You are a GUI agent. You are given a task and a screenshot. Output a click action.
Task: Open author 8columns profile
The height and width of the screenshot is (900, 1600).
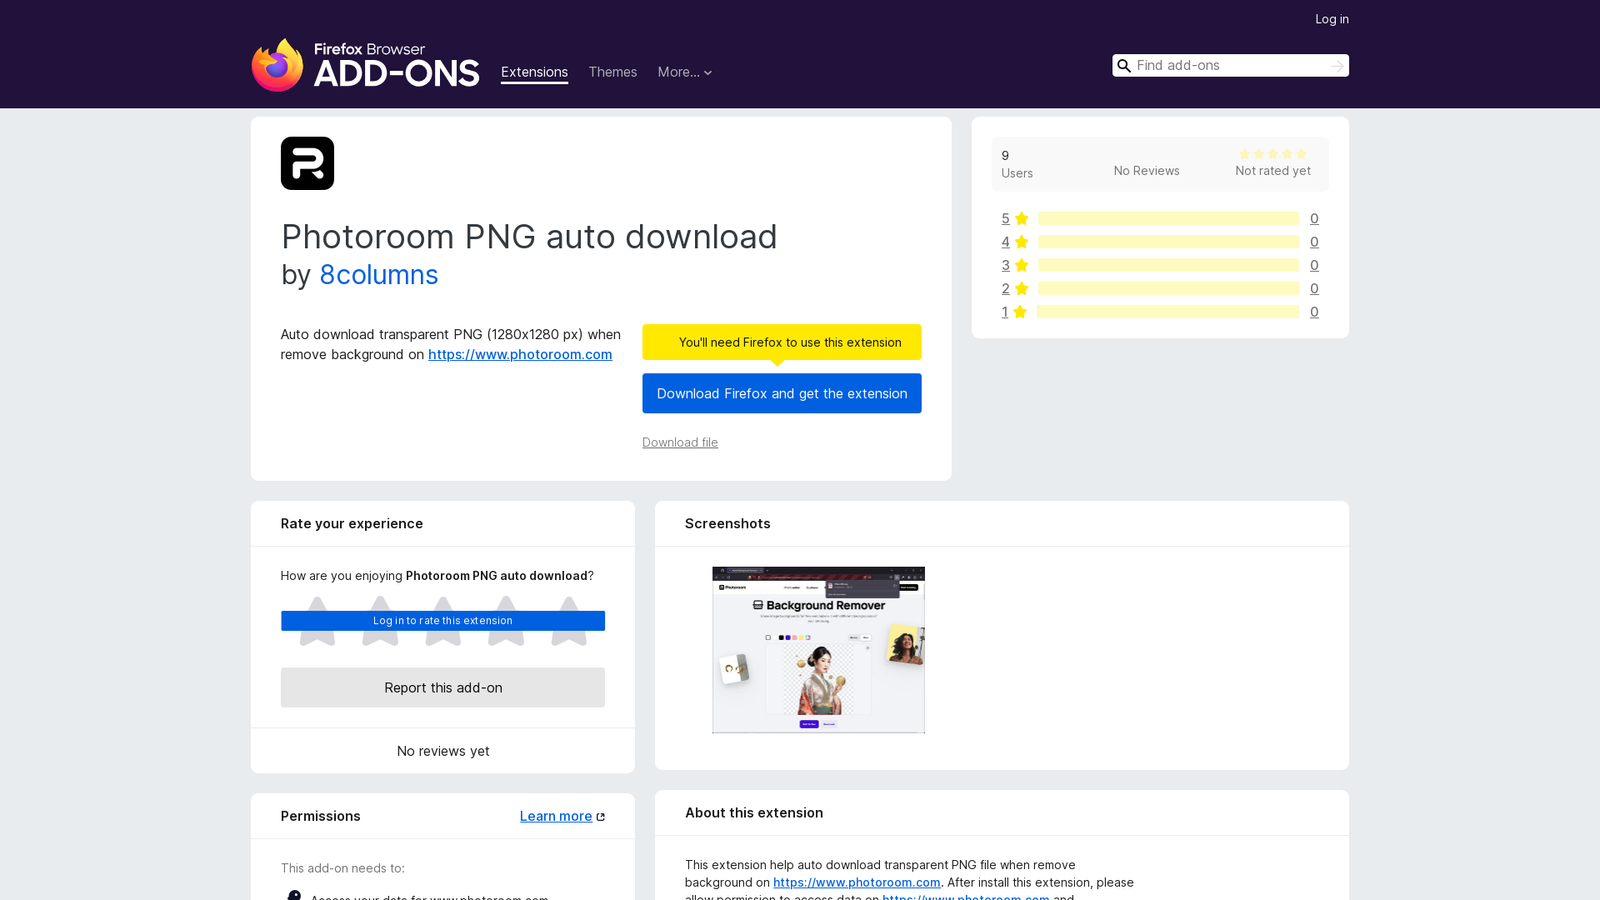pyautogui.click(x=379, y=275)
